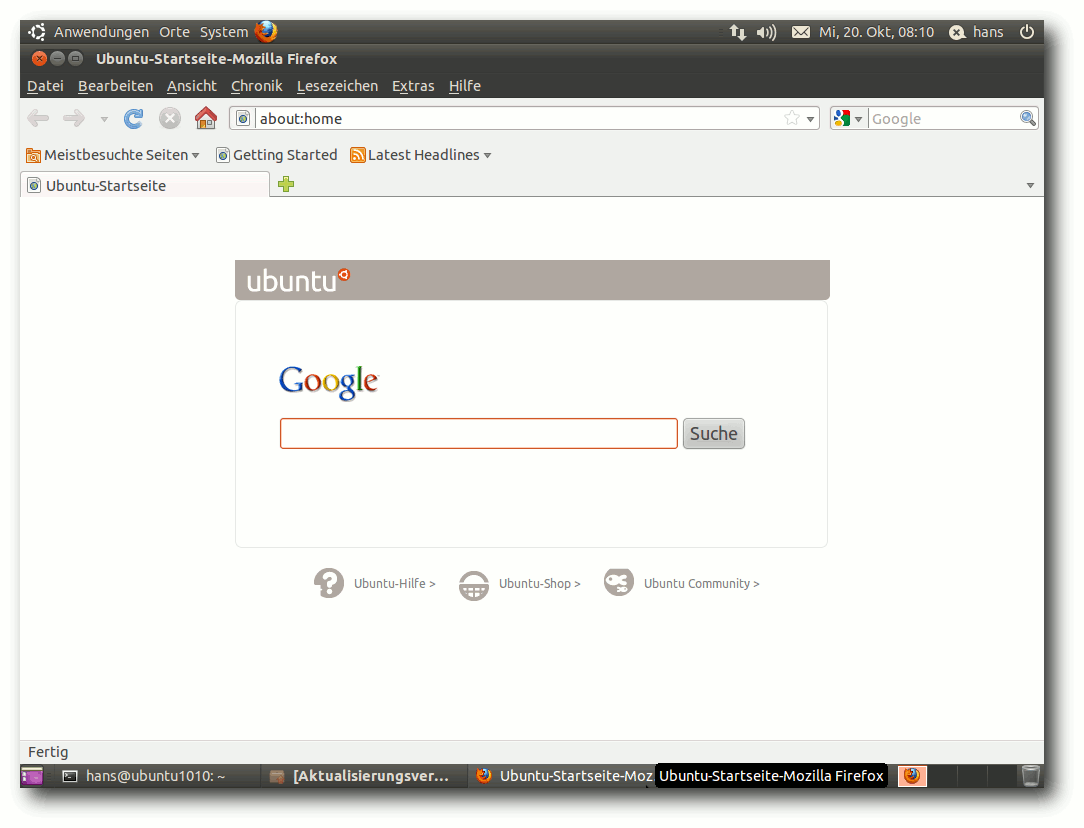Click the Google logo on the start page

pyautogui.click(x=328, y=382)
